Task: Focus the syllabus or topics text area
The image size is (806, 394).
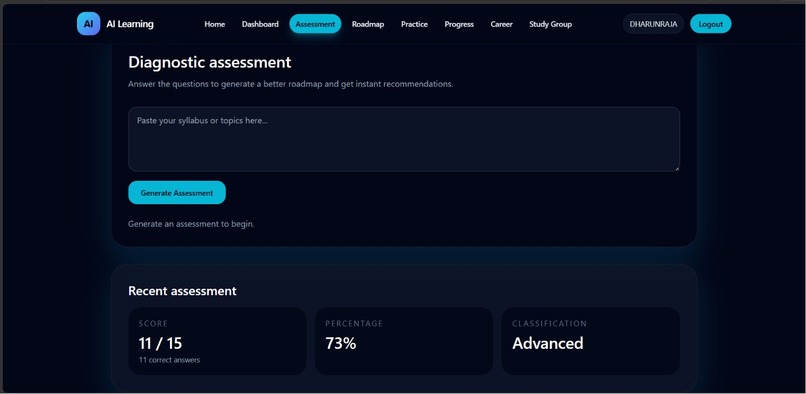Action: pos(404,139)
